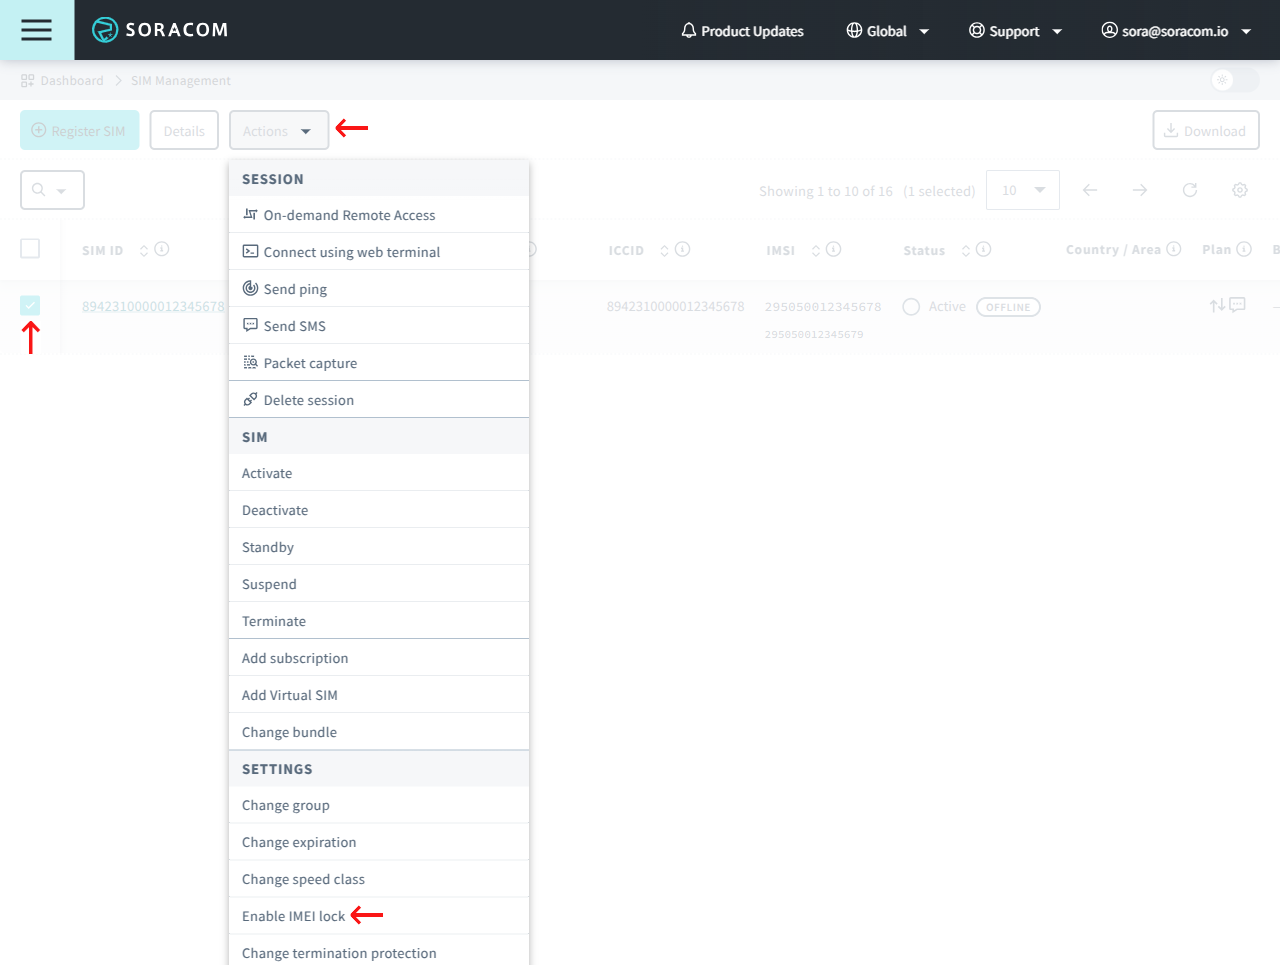Uncheck the selected SIM row checkbox
Viewport: 1280px width, 965px height.
30,305
